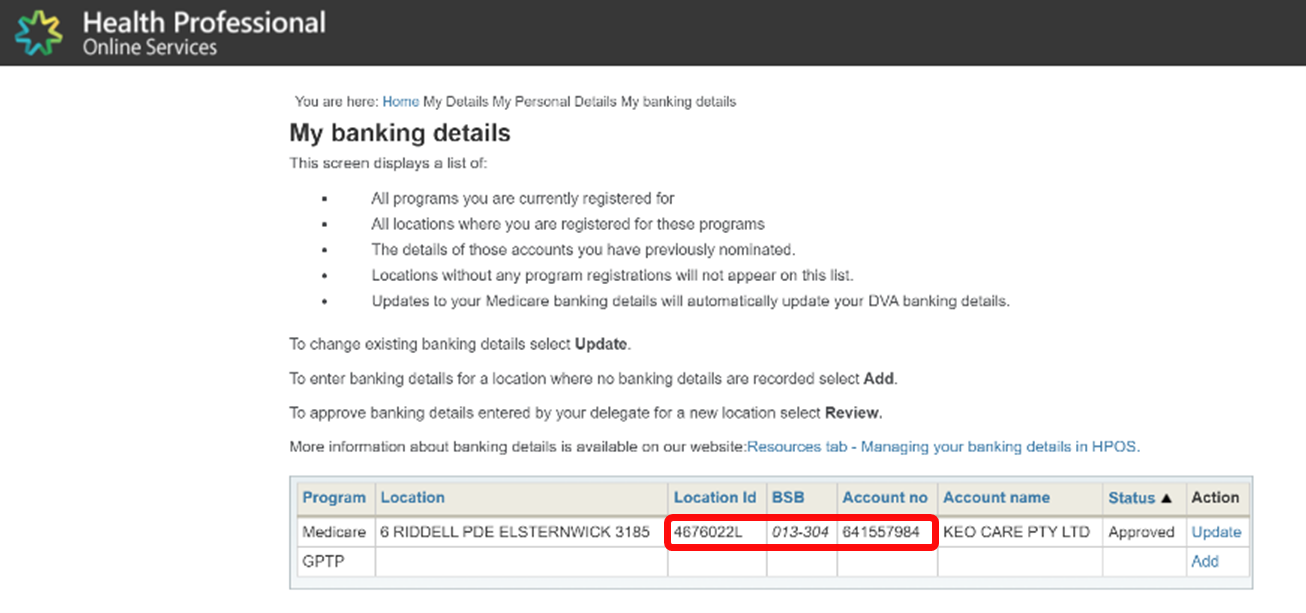Select My Details in the breadcrumb trail
Image resolution: width=1306 pixels, height=613 pixels.
pyautogui.click(x=454, y=102)
